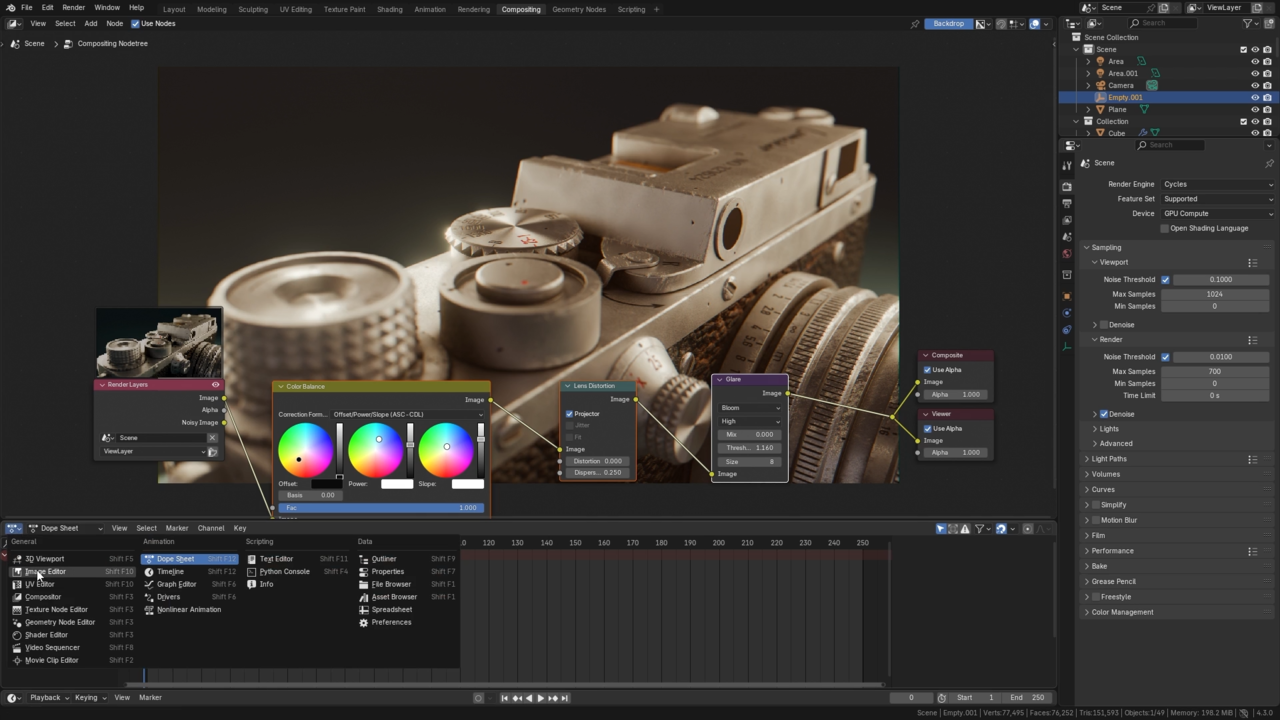Switch editor to Graph Editor
Image resolution: width=1280 pixels, height=720 pixels.
(176, 584)
